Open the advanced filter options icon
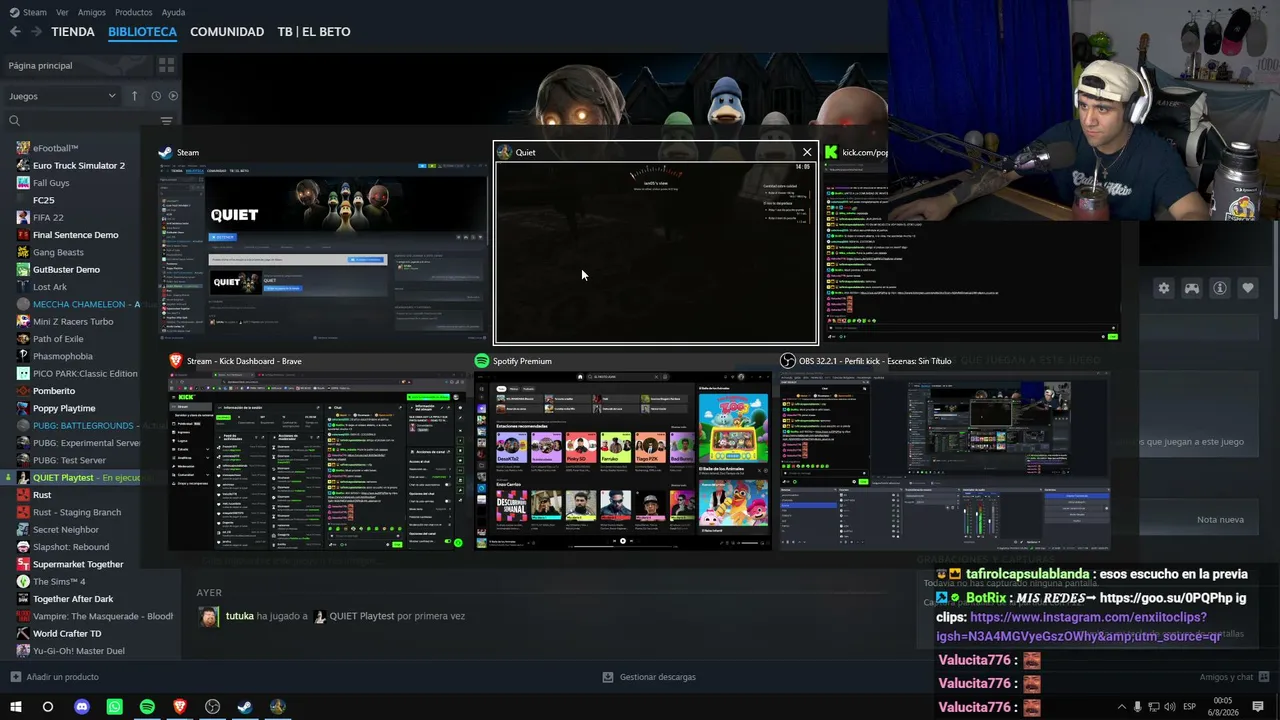This screenshot has width=1280, height=720. [166, 121]
